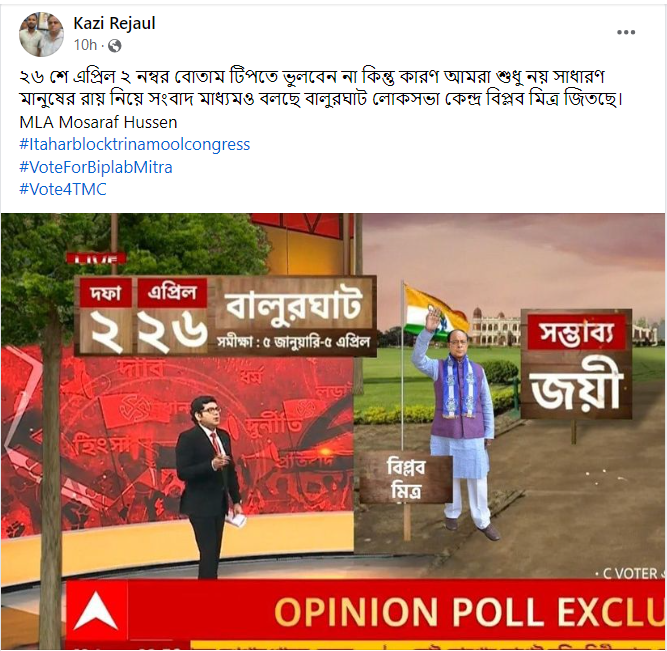Click the LIVE badge in image
667x651 pixels.
97,258
